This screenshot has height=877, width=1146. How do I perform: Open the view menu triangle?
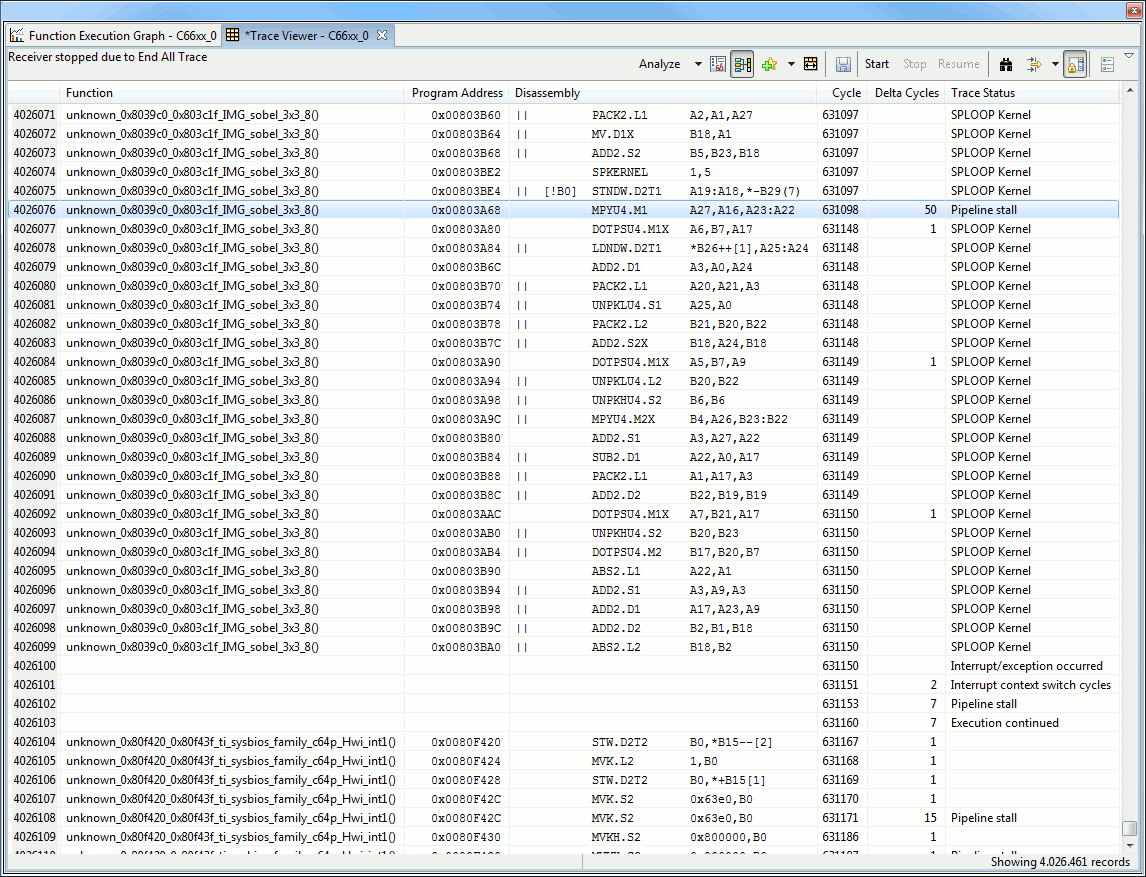pyautogui.click(x=1129, y=56)
